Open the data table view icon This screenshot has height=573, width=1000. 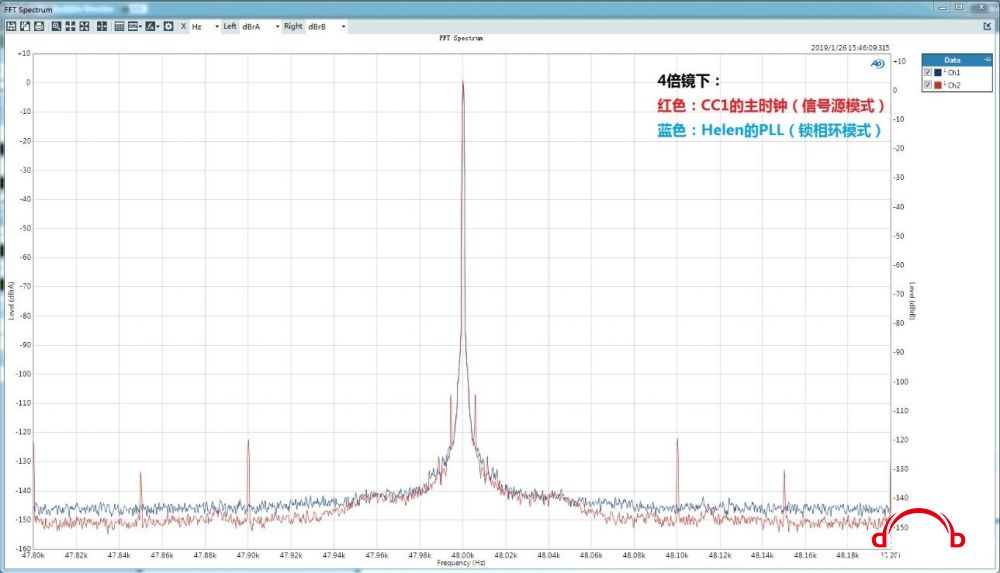(x=119, y=26)
